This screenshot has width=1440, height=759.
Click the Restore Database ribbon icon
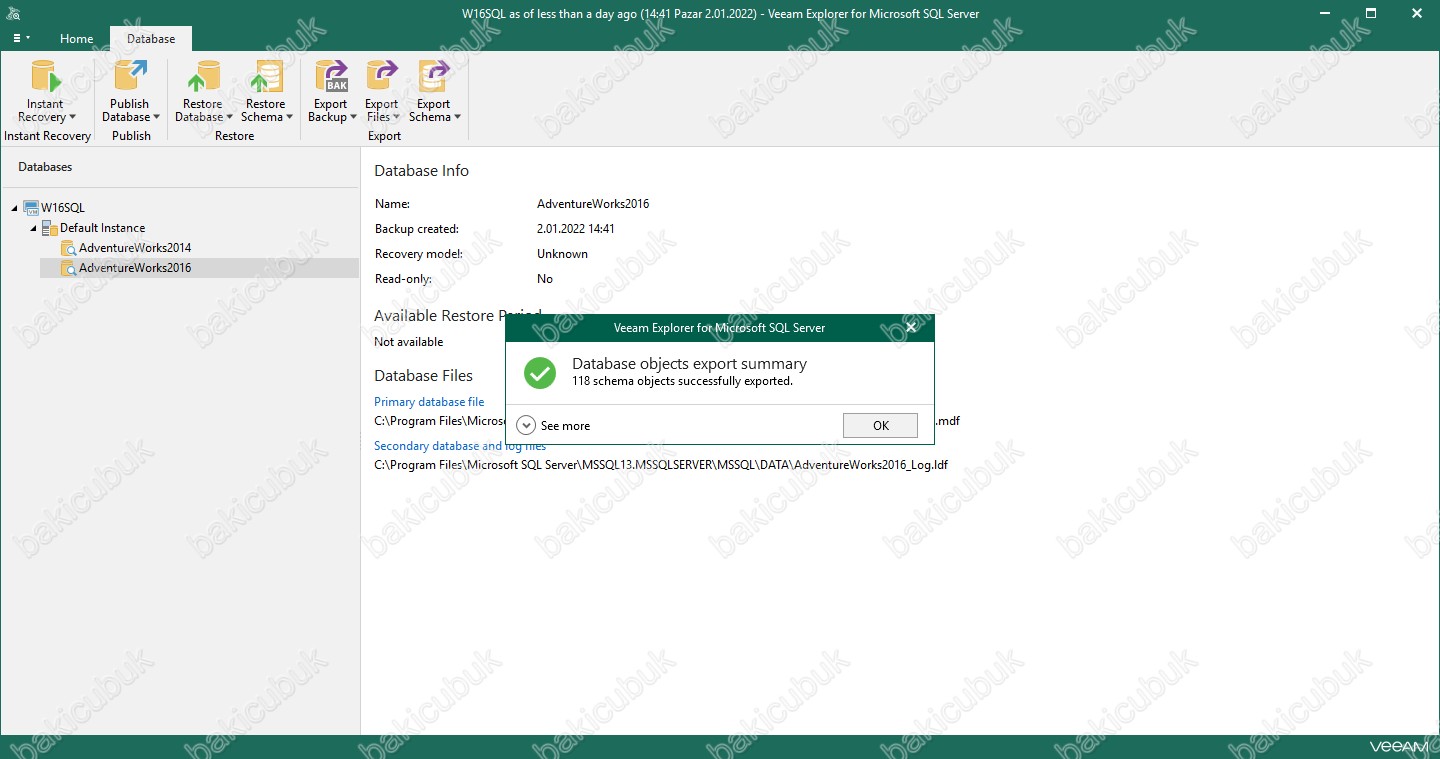[203, 77]
